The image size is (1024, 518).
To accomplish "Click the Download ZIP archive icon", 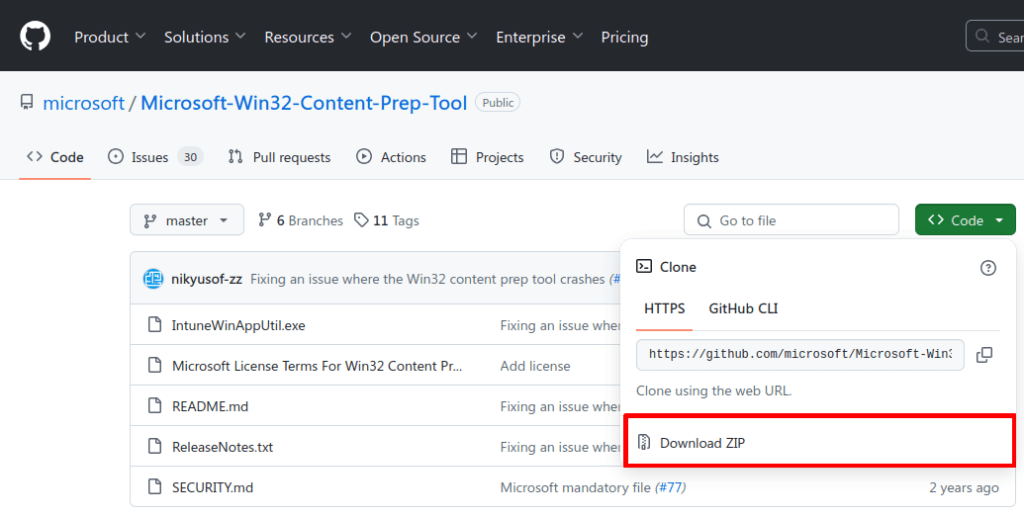I will (644, 443).
